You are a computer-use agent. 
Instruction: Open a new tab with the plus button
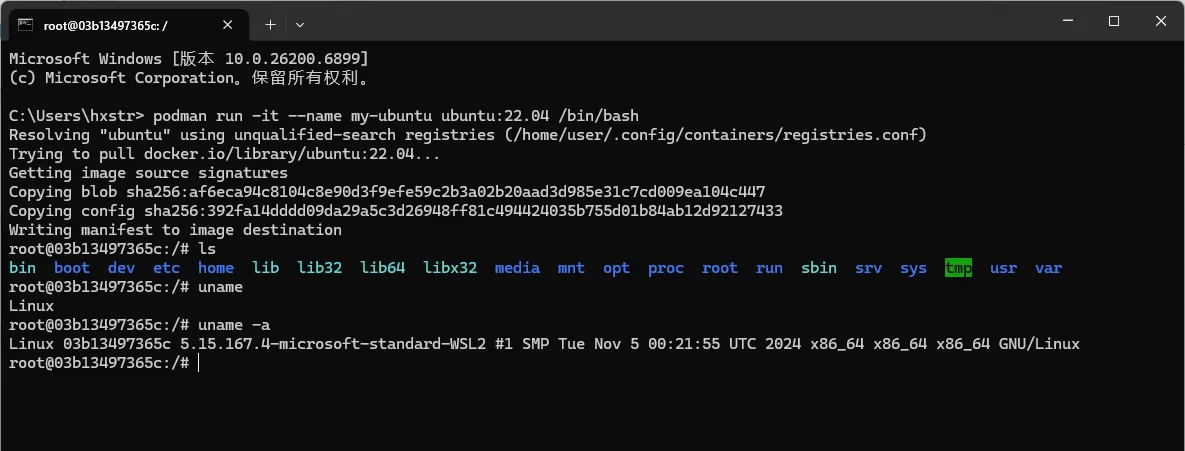270,23
